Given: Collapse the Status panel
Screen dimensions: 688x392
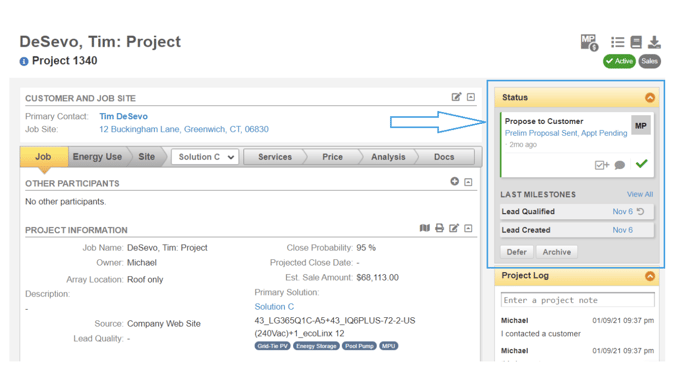Looking at the screenshot, I should 650,97.
